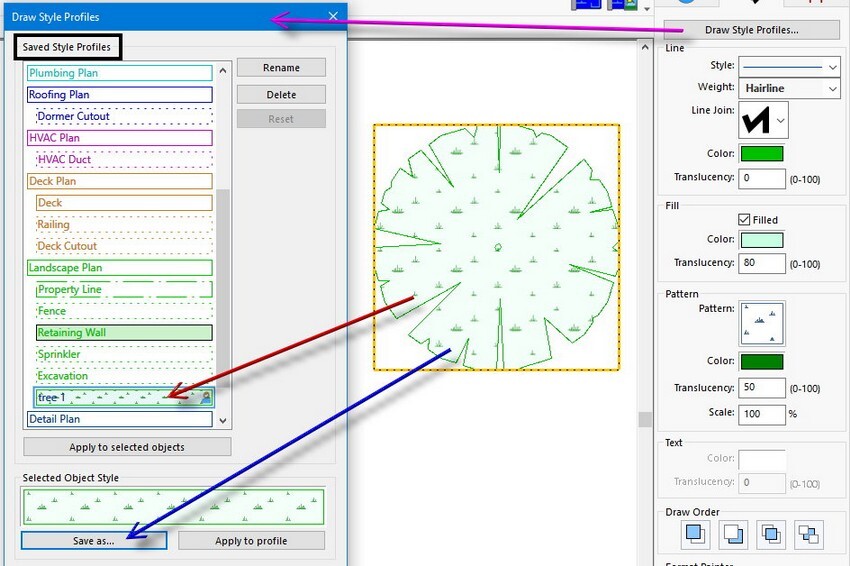Toggle the Filled checkbox
The image size is (850, 566).
pos(743,220)
